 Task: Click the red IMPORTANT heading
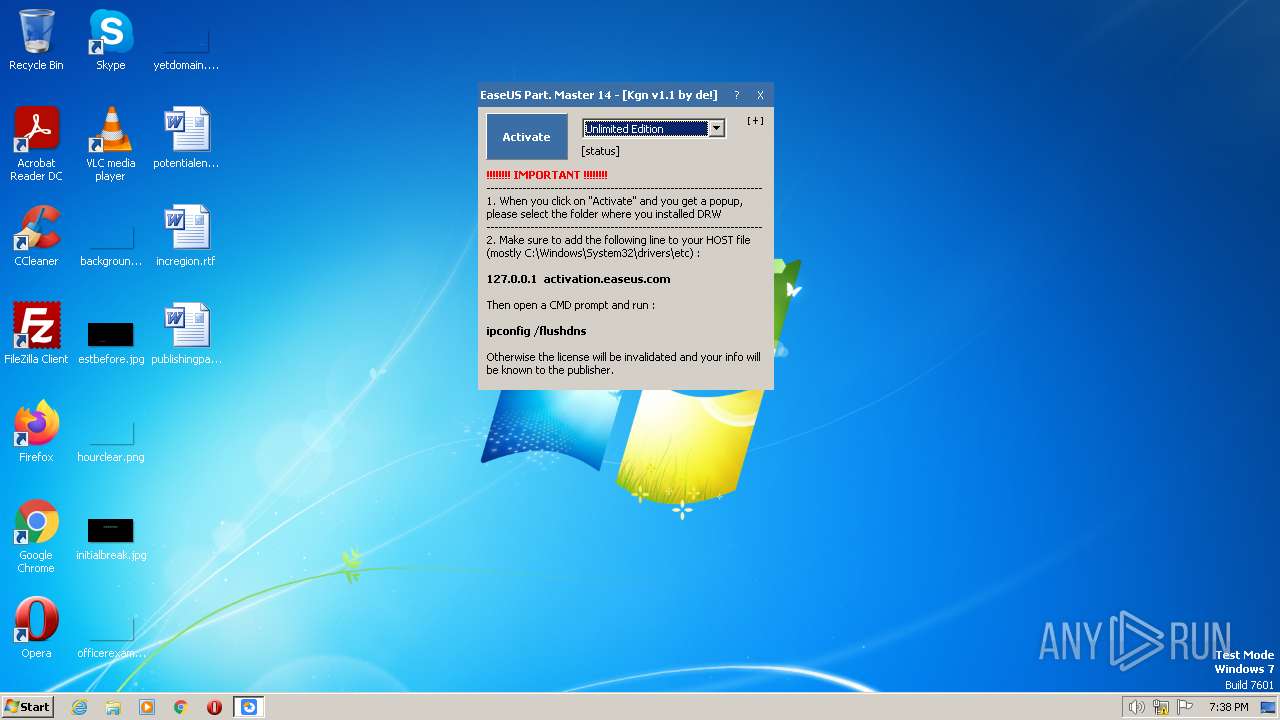(547, 175)
